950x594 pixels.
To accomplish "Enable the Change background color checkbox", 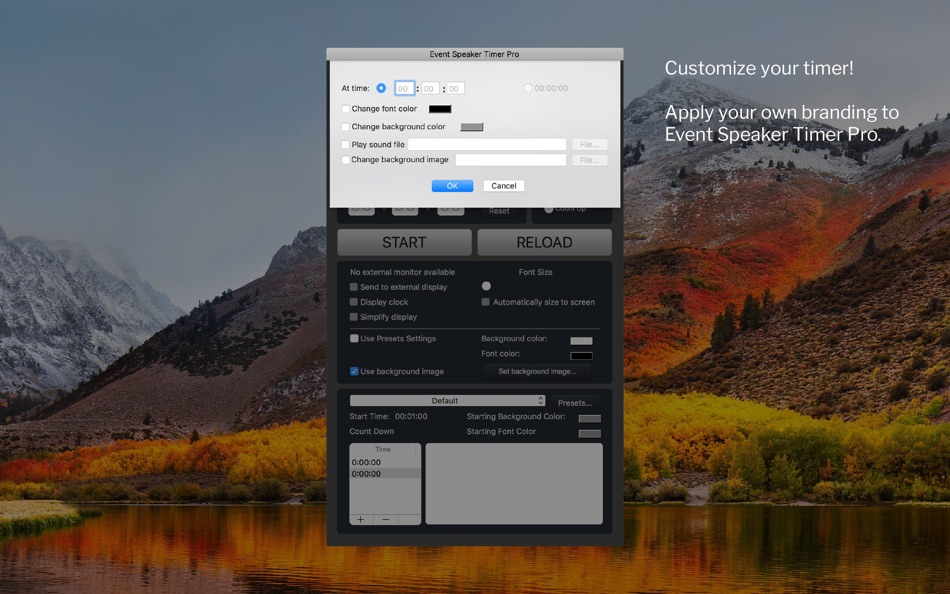I will [x=345, y=127].
